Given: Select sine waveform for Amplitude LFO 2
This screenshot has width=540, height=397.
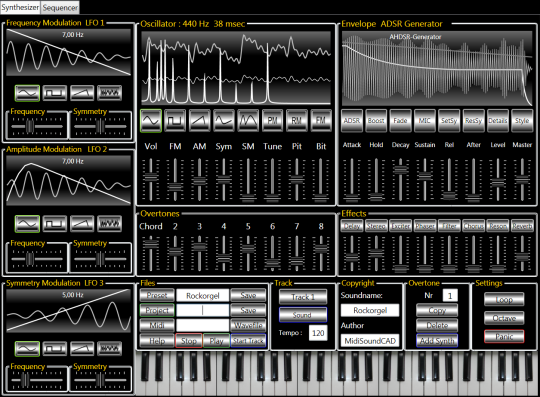Looking at the screenshot, I should point(27,224).
